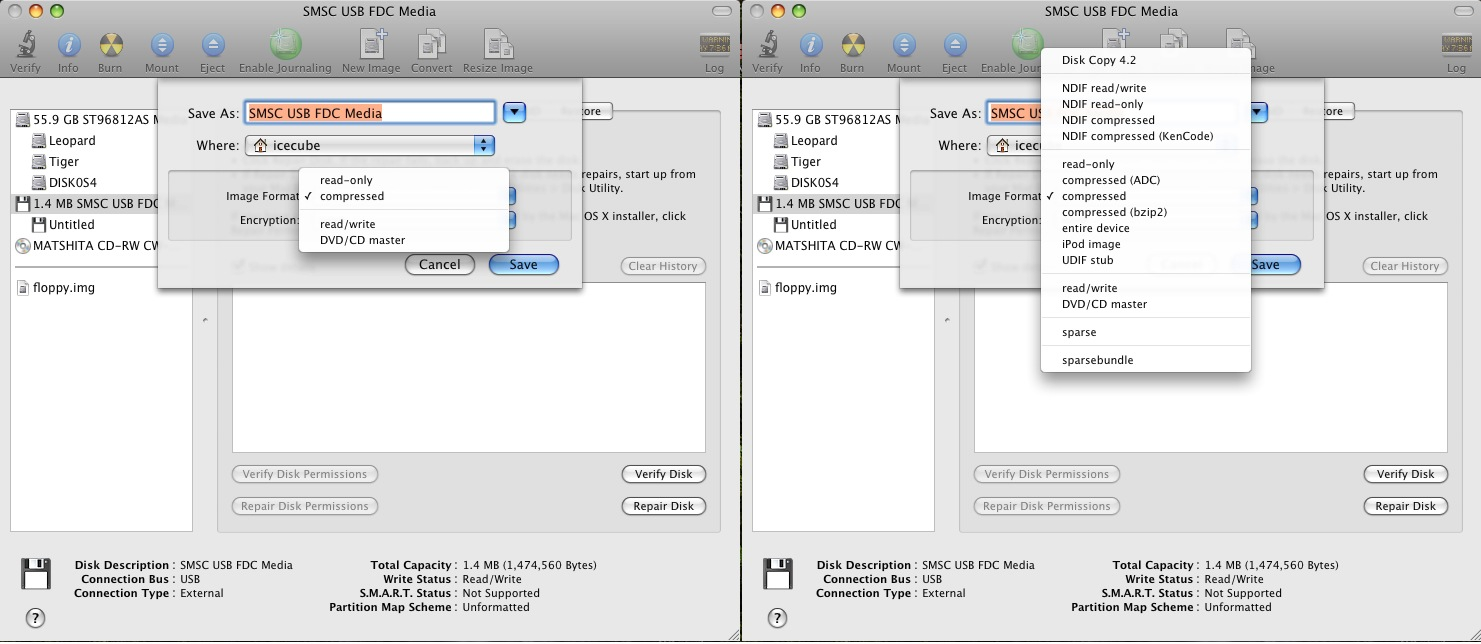
Task: Select floppy.img in right window sidebar
Action: pyautogui.click(x=798, y=288)
